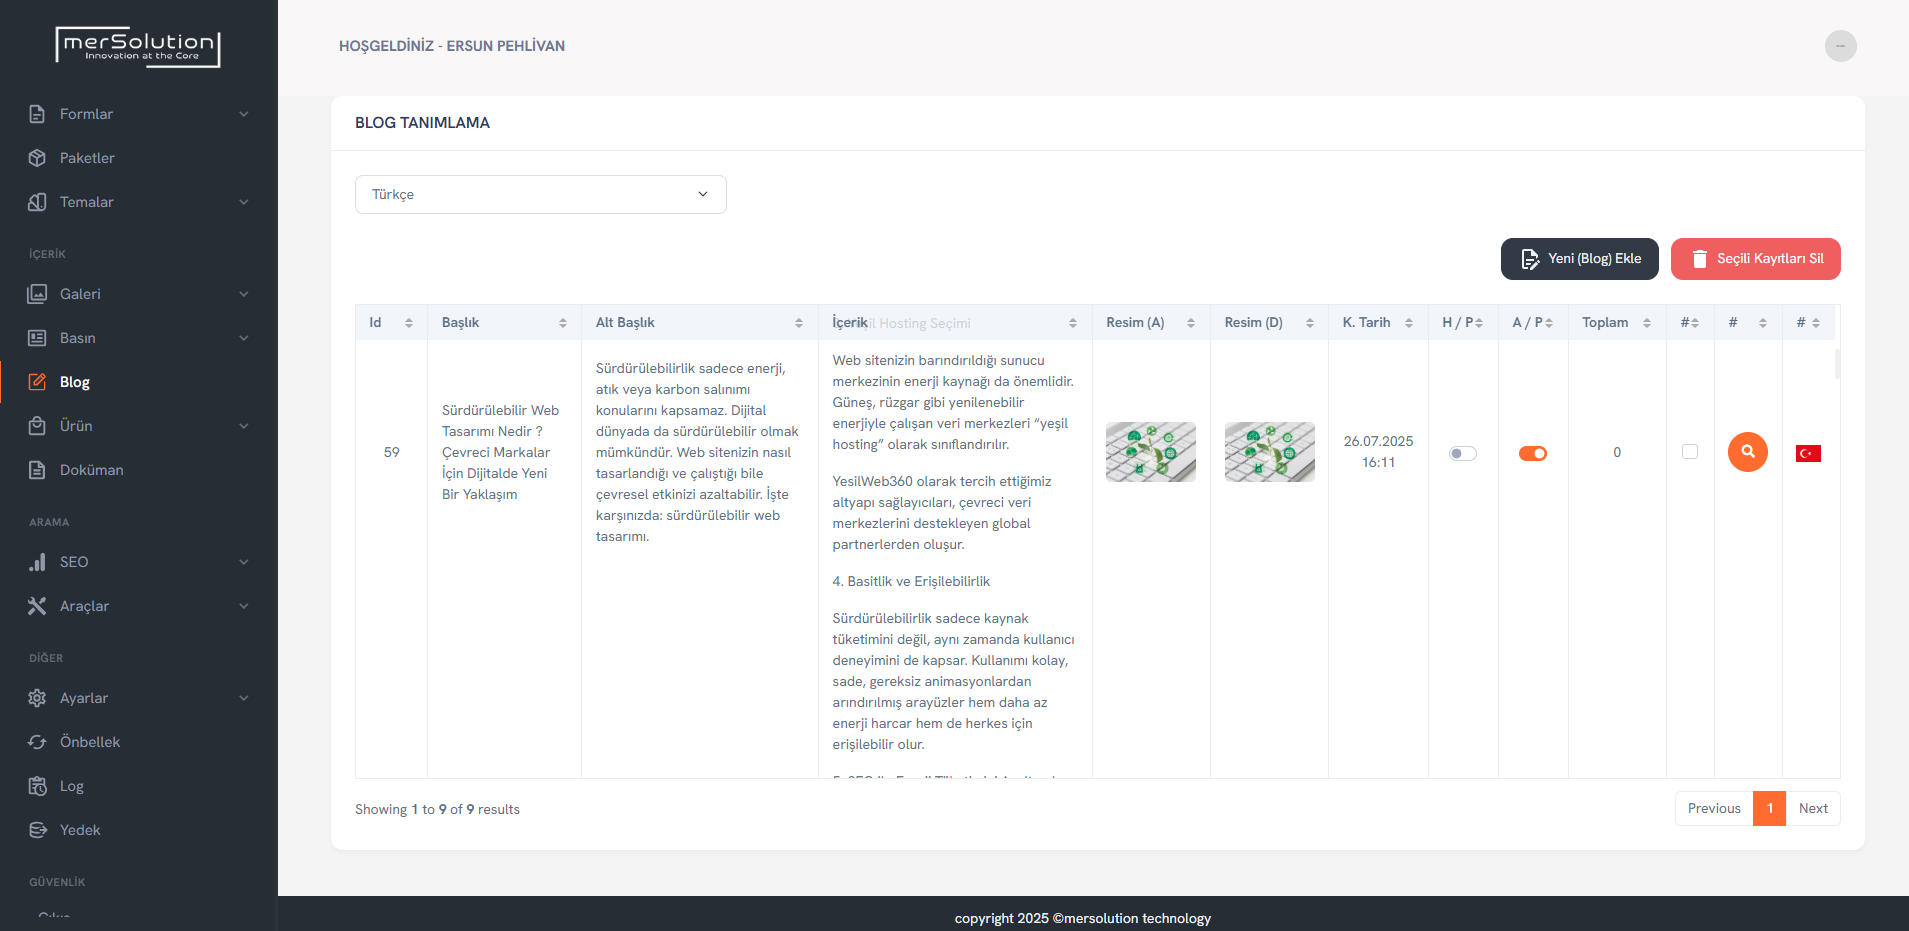Click the Log icon in sidebar

[37, 786]
